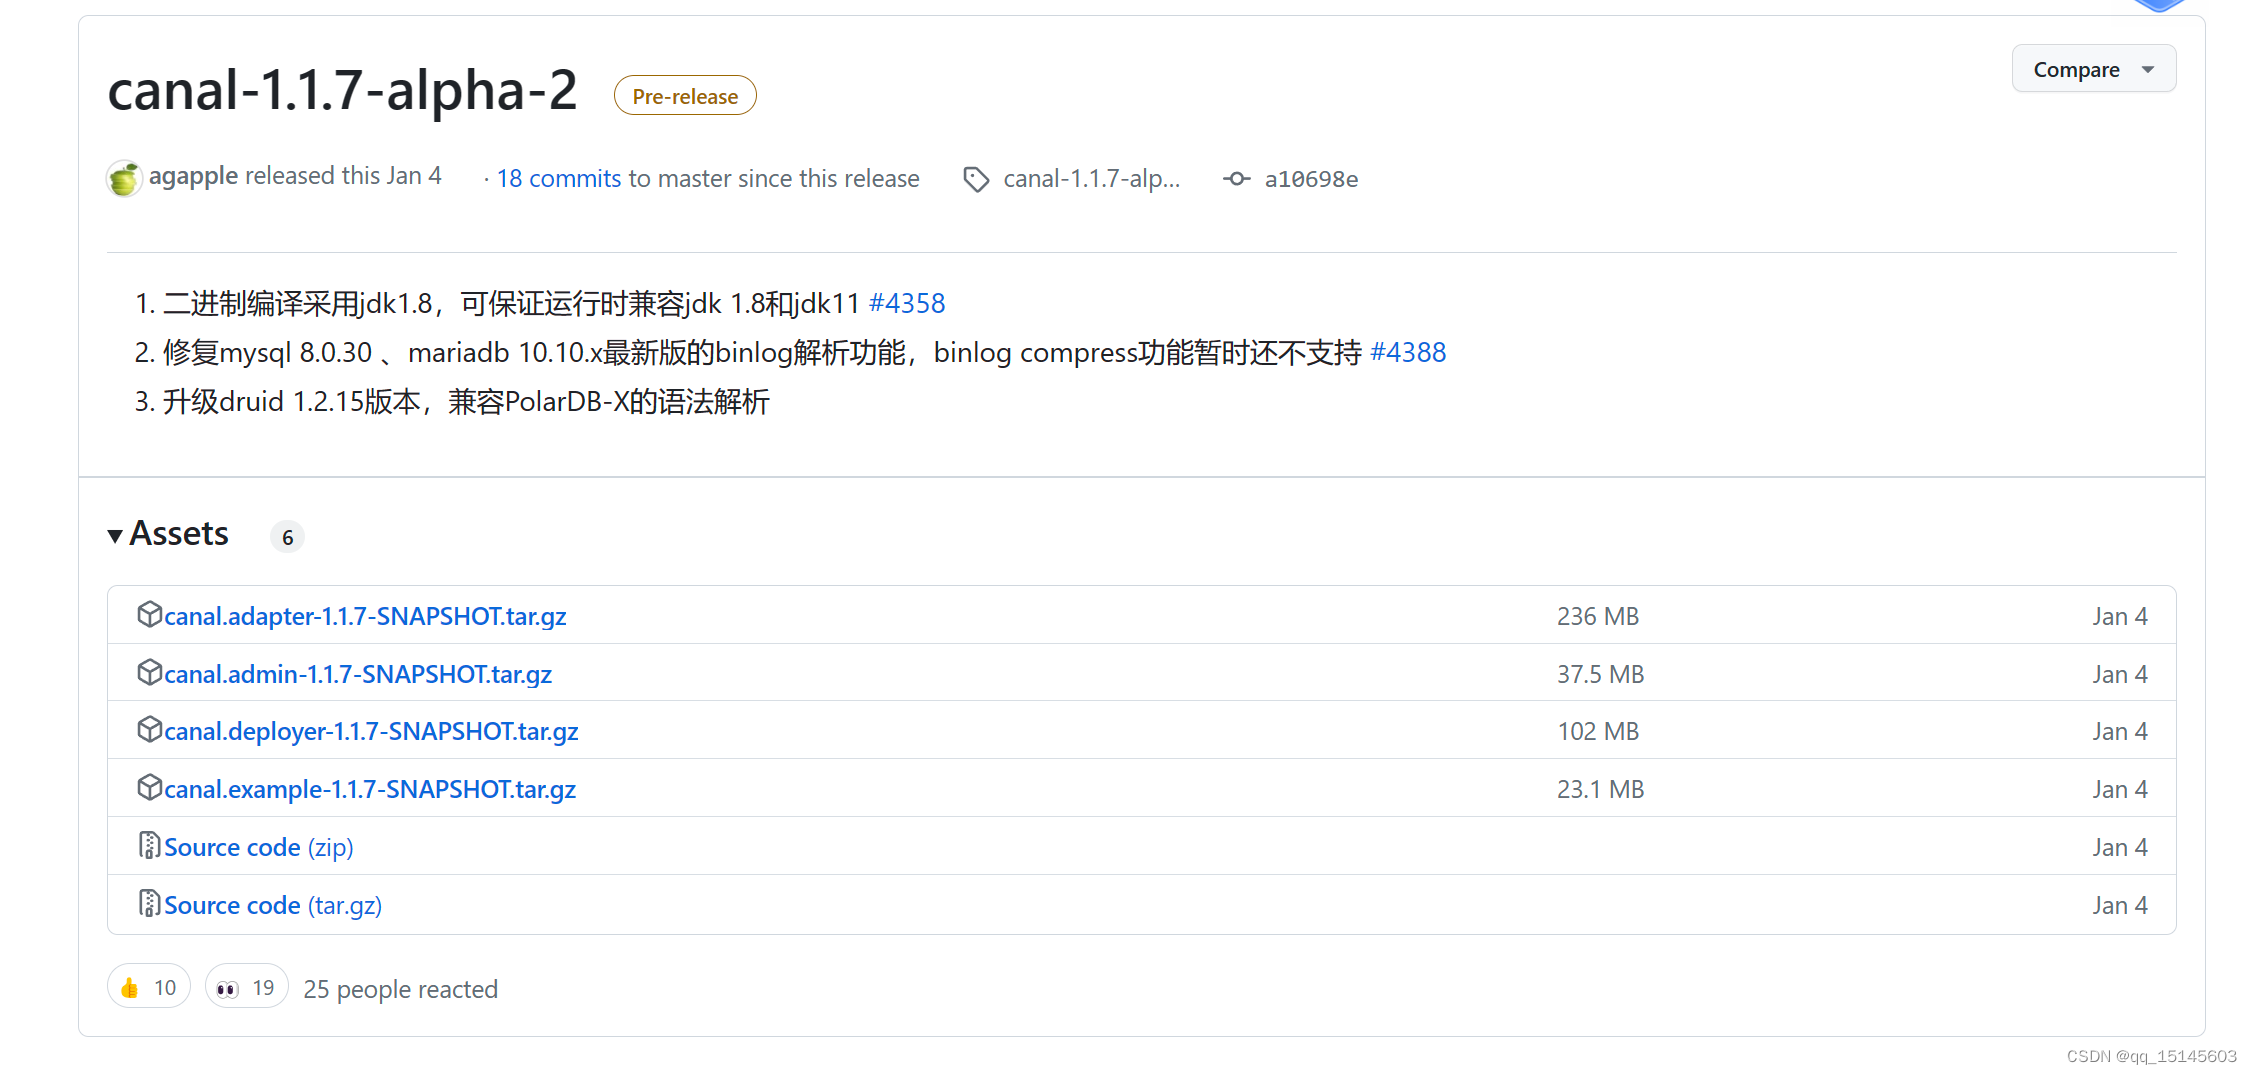
Task: Open the 18 commits link
Action: click(558, 178)
